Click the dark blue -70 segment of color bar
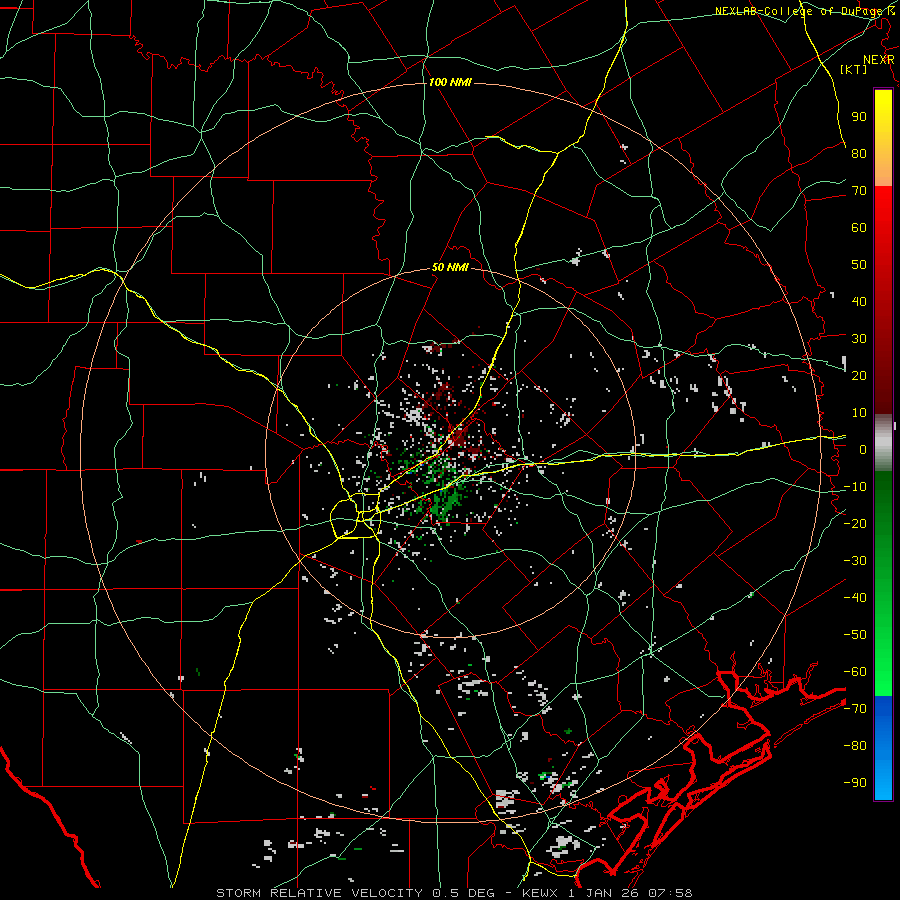 coord(883,709)
